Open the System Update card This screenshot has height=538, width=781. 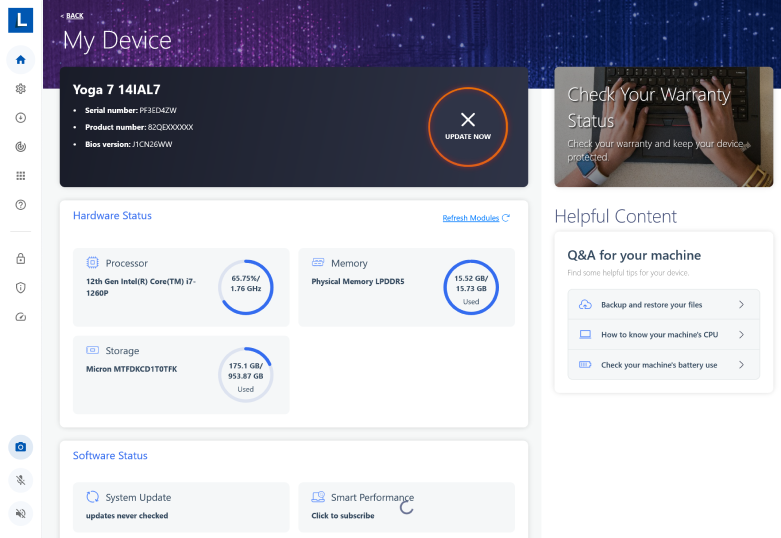[181, 507]
